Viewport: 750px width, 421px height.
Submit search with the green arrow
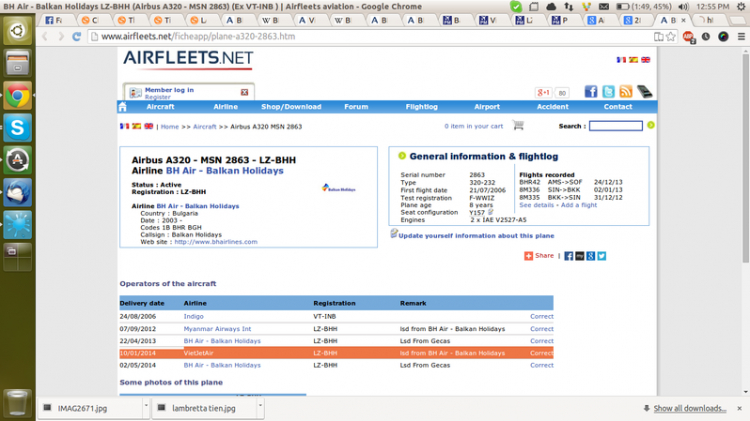click(x=651, y=125)
